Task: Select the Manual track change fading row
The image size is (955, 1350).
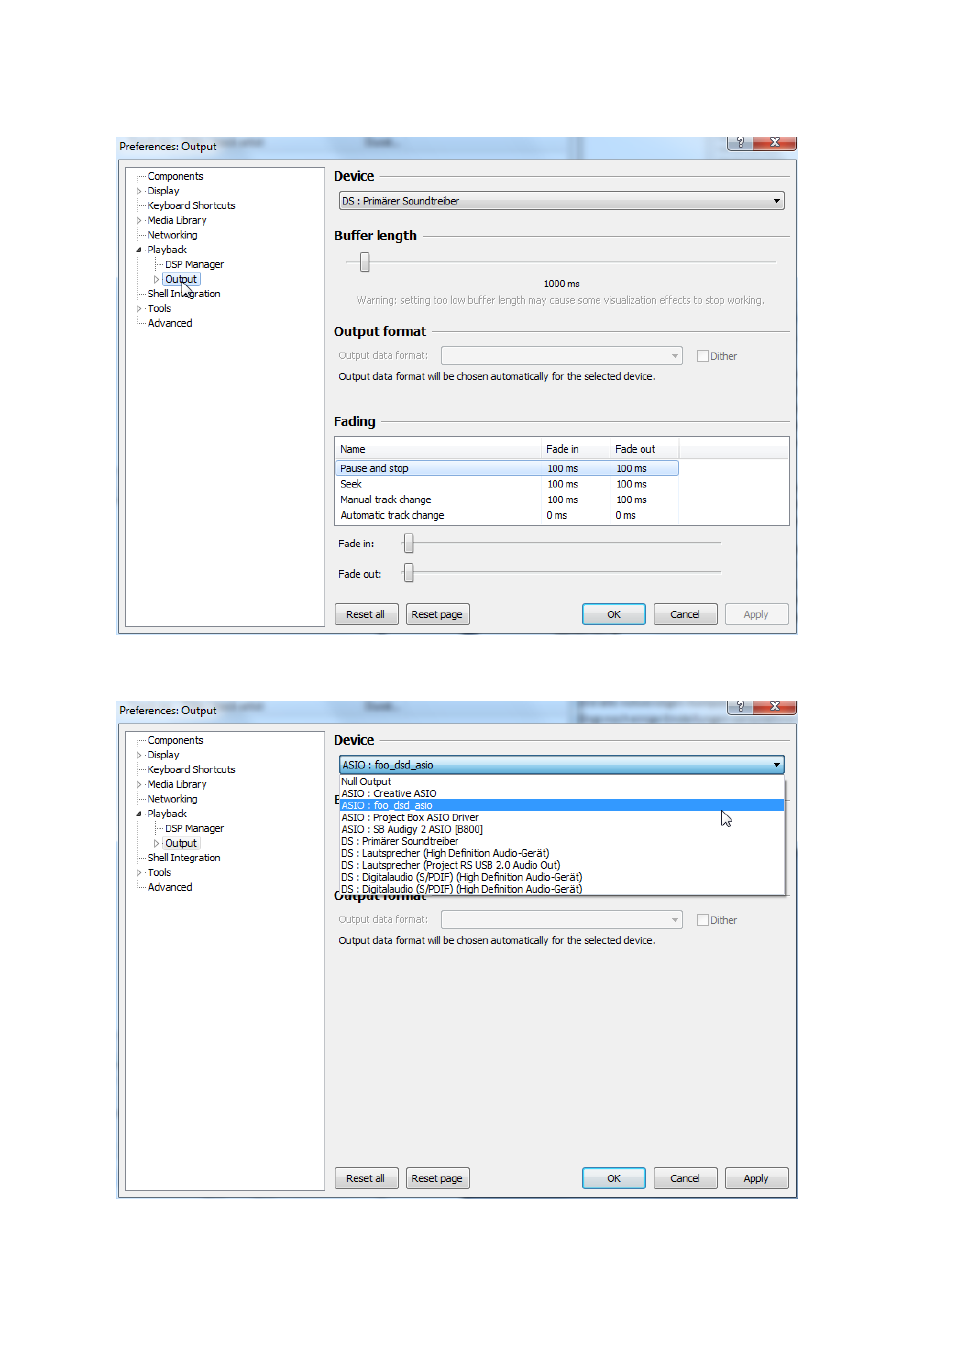Action: pos(508,500)
